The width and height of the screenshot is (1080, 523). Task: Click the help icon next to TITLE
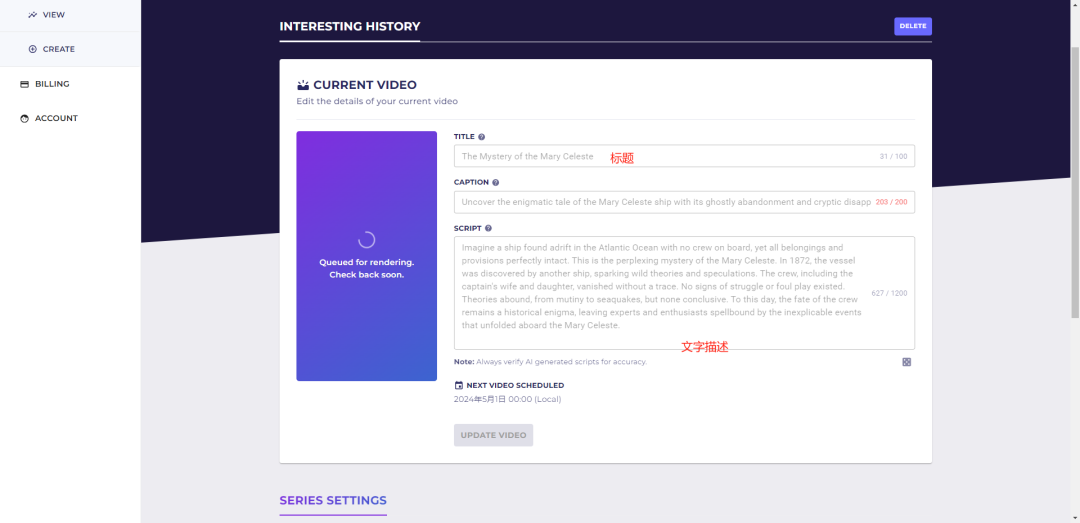tap(482, 137)
